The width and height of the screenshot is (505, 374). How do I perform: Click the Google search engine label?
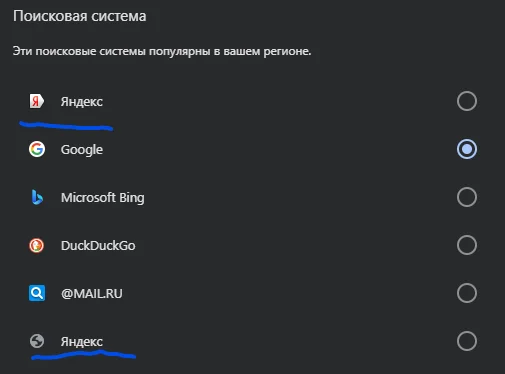pos(82,150)
